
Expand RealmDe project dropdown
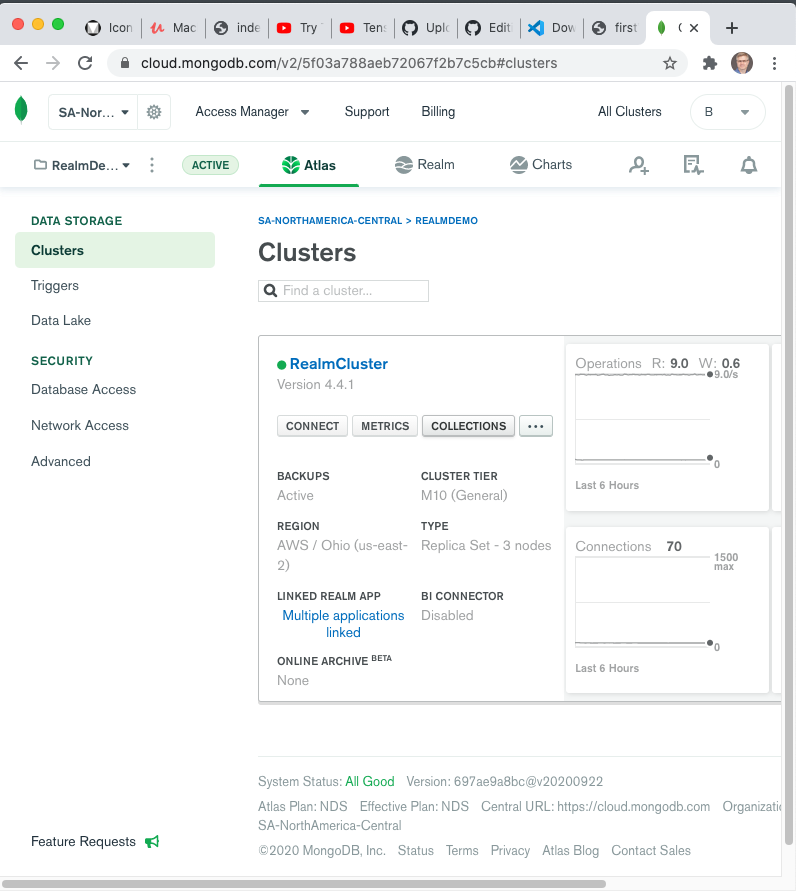click(x=82, y=165)
